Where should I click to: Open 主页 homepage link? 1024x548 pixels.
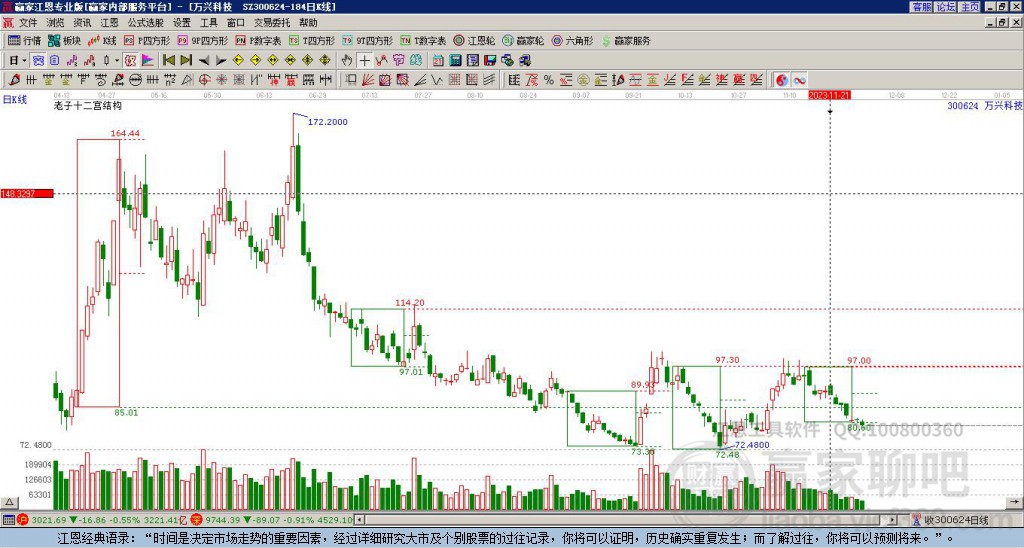pos(970,7)
